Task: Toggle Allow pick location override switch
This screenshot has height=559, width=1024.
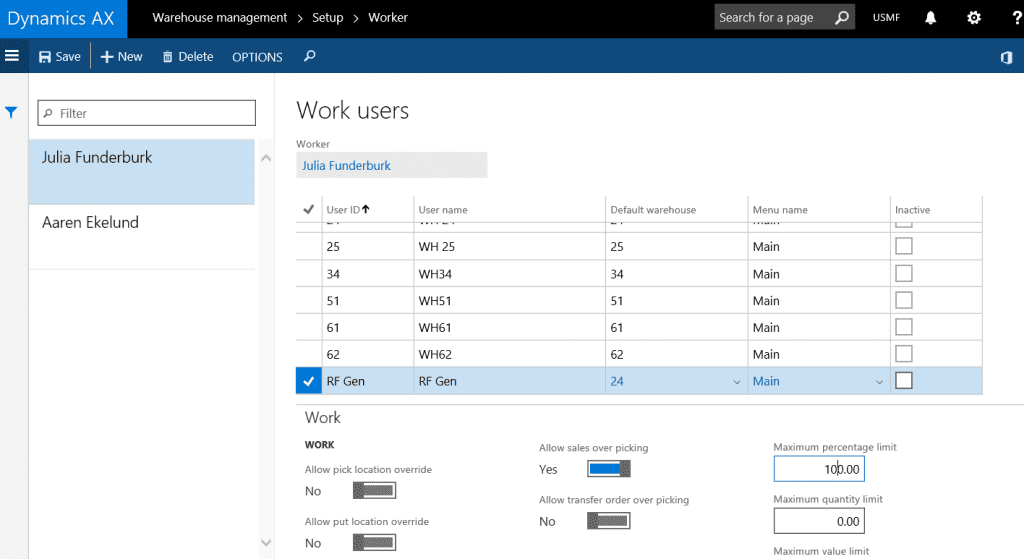Action: coord(375,490)
